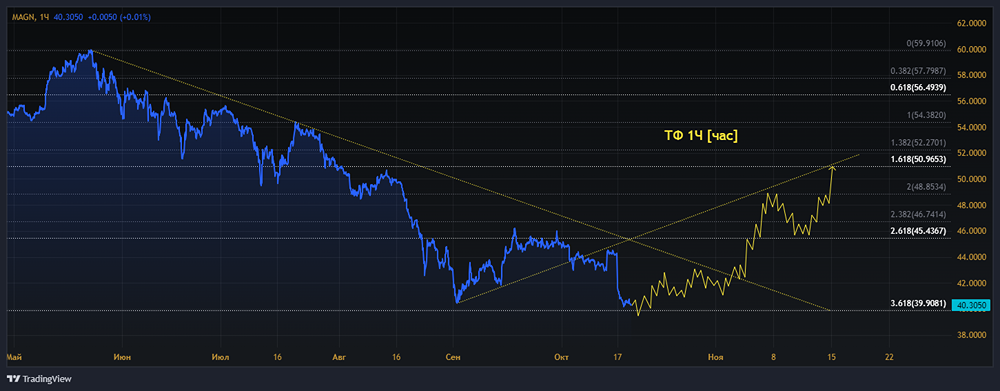The image size is (1000, 391).
Task: Click the 1Ч timeframe label in chart header
Action: (44, 17)
